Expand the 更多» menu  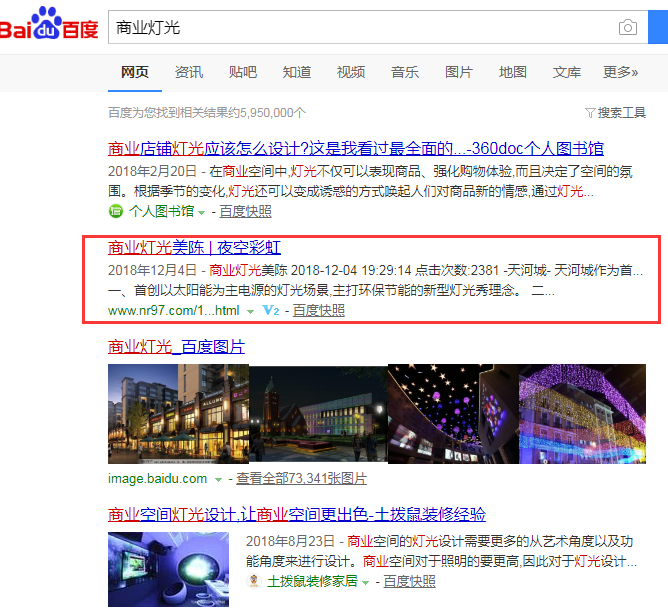[x=620, y=72]
